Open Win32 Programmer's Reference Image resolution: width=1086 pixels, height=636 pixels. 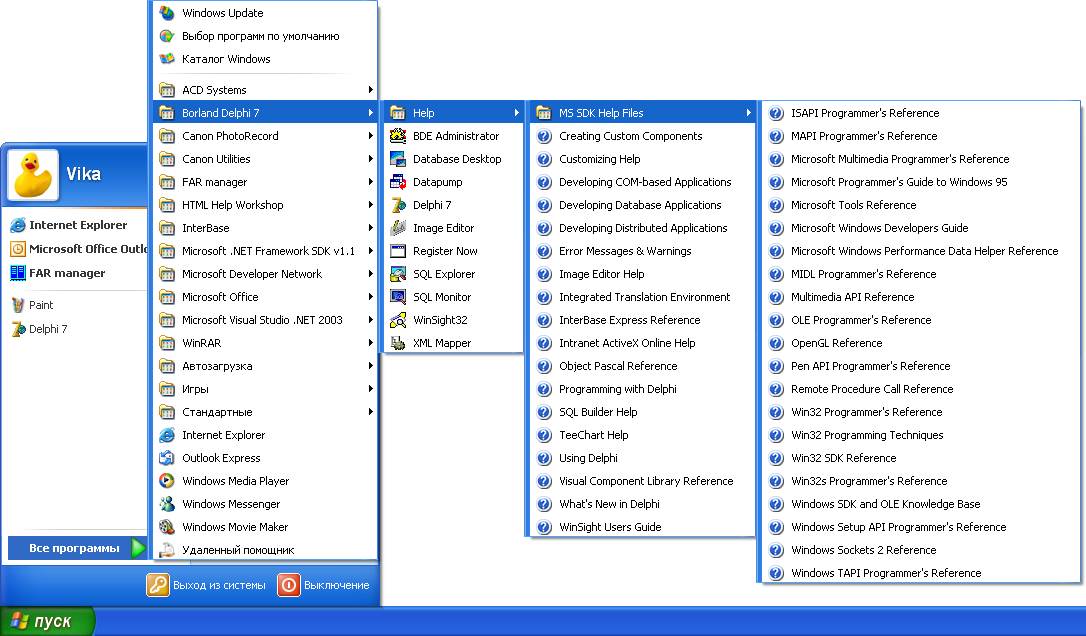(x=921, y=412)
